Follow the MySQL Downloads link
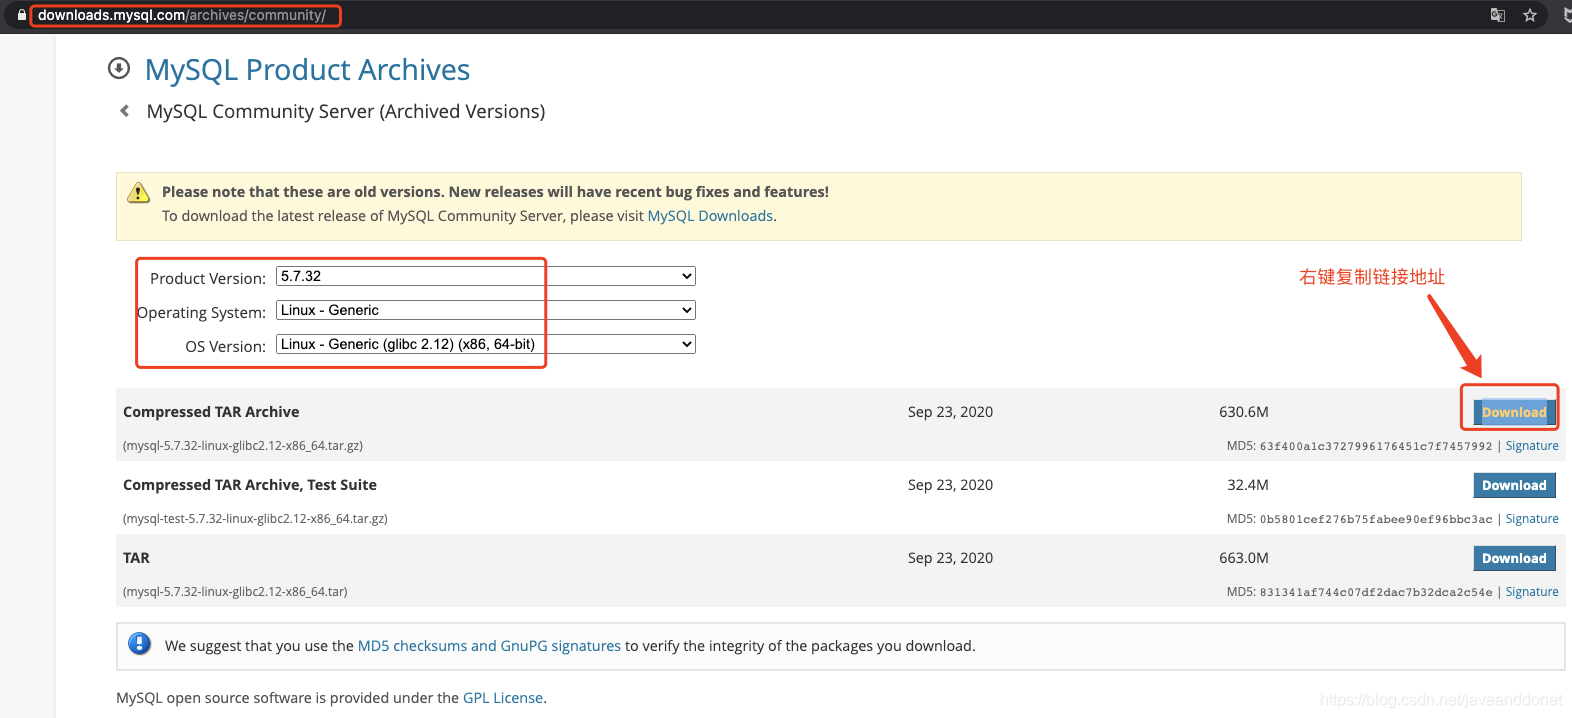 710,216
